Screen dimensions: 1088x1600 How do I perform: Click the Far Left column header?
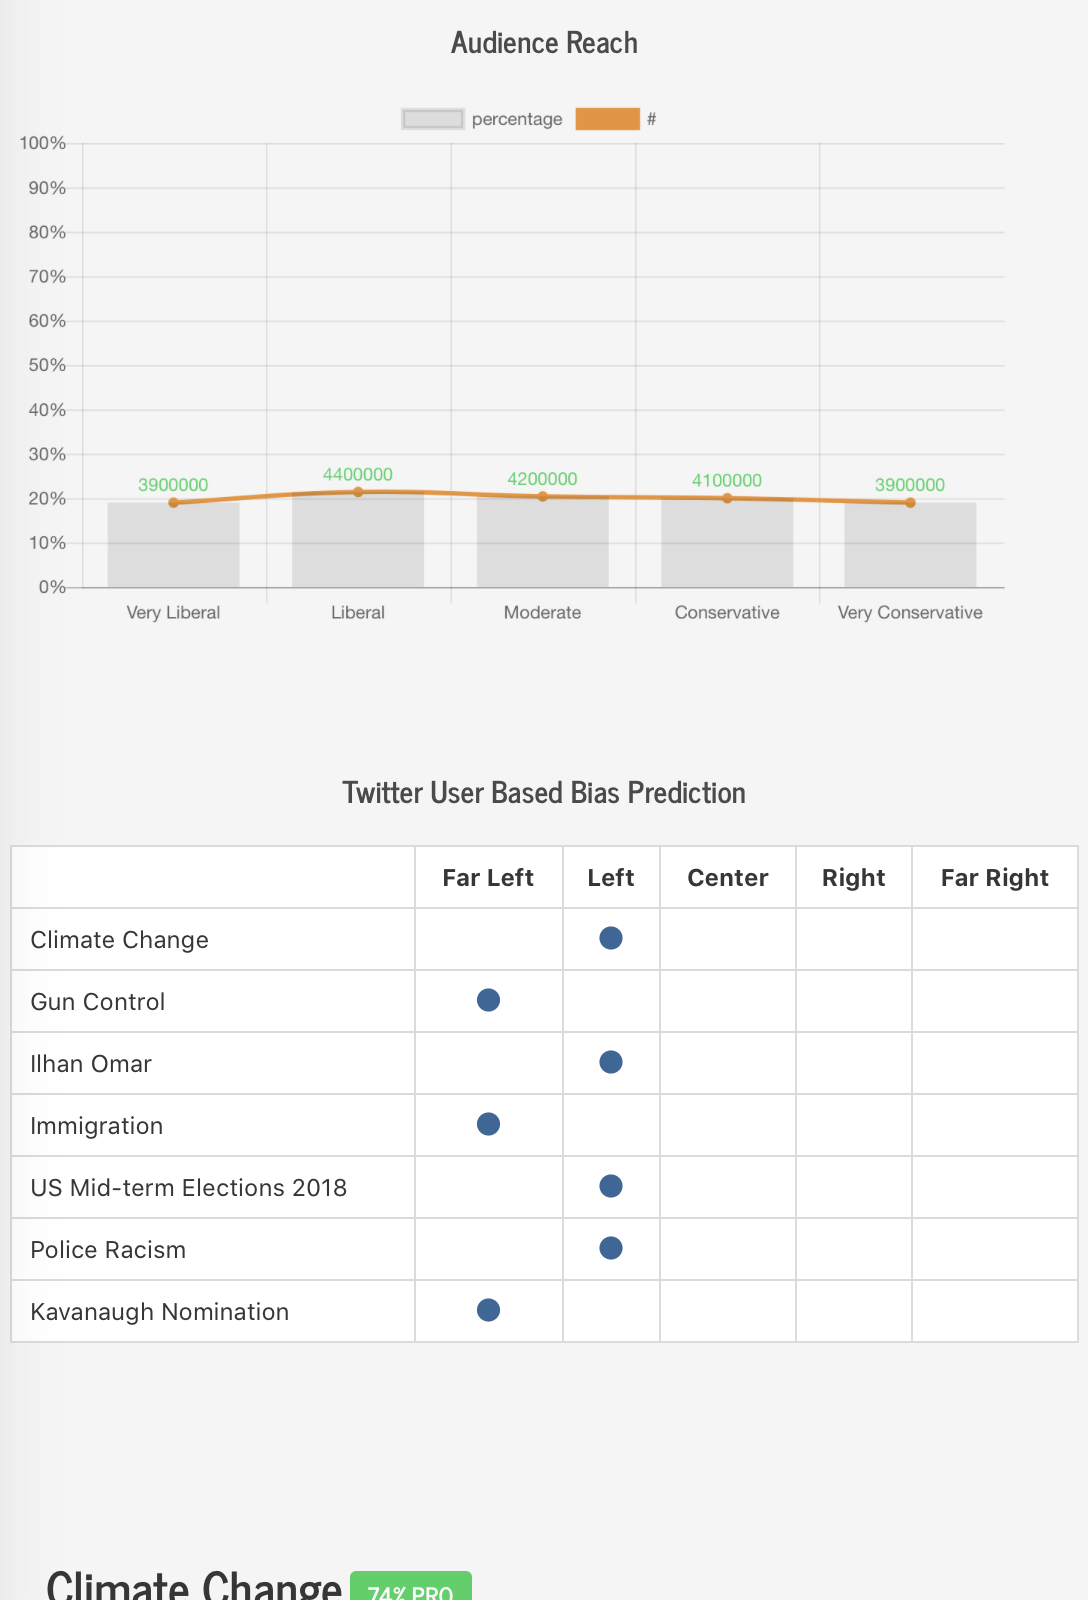coord(488,878)
